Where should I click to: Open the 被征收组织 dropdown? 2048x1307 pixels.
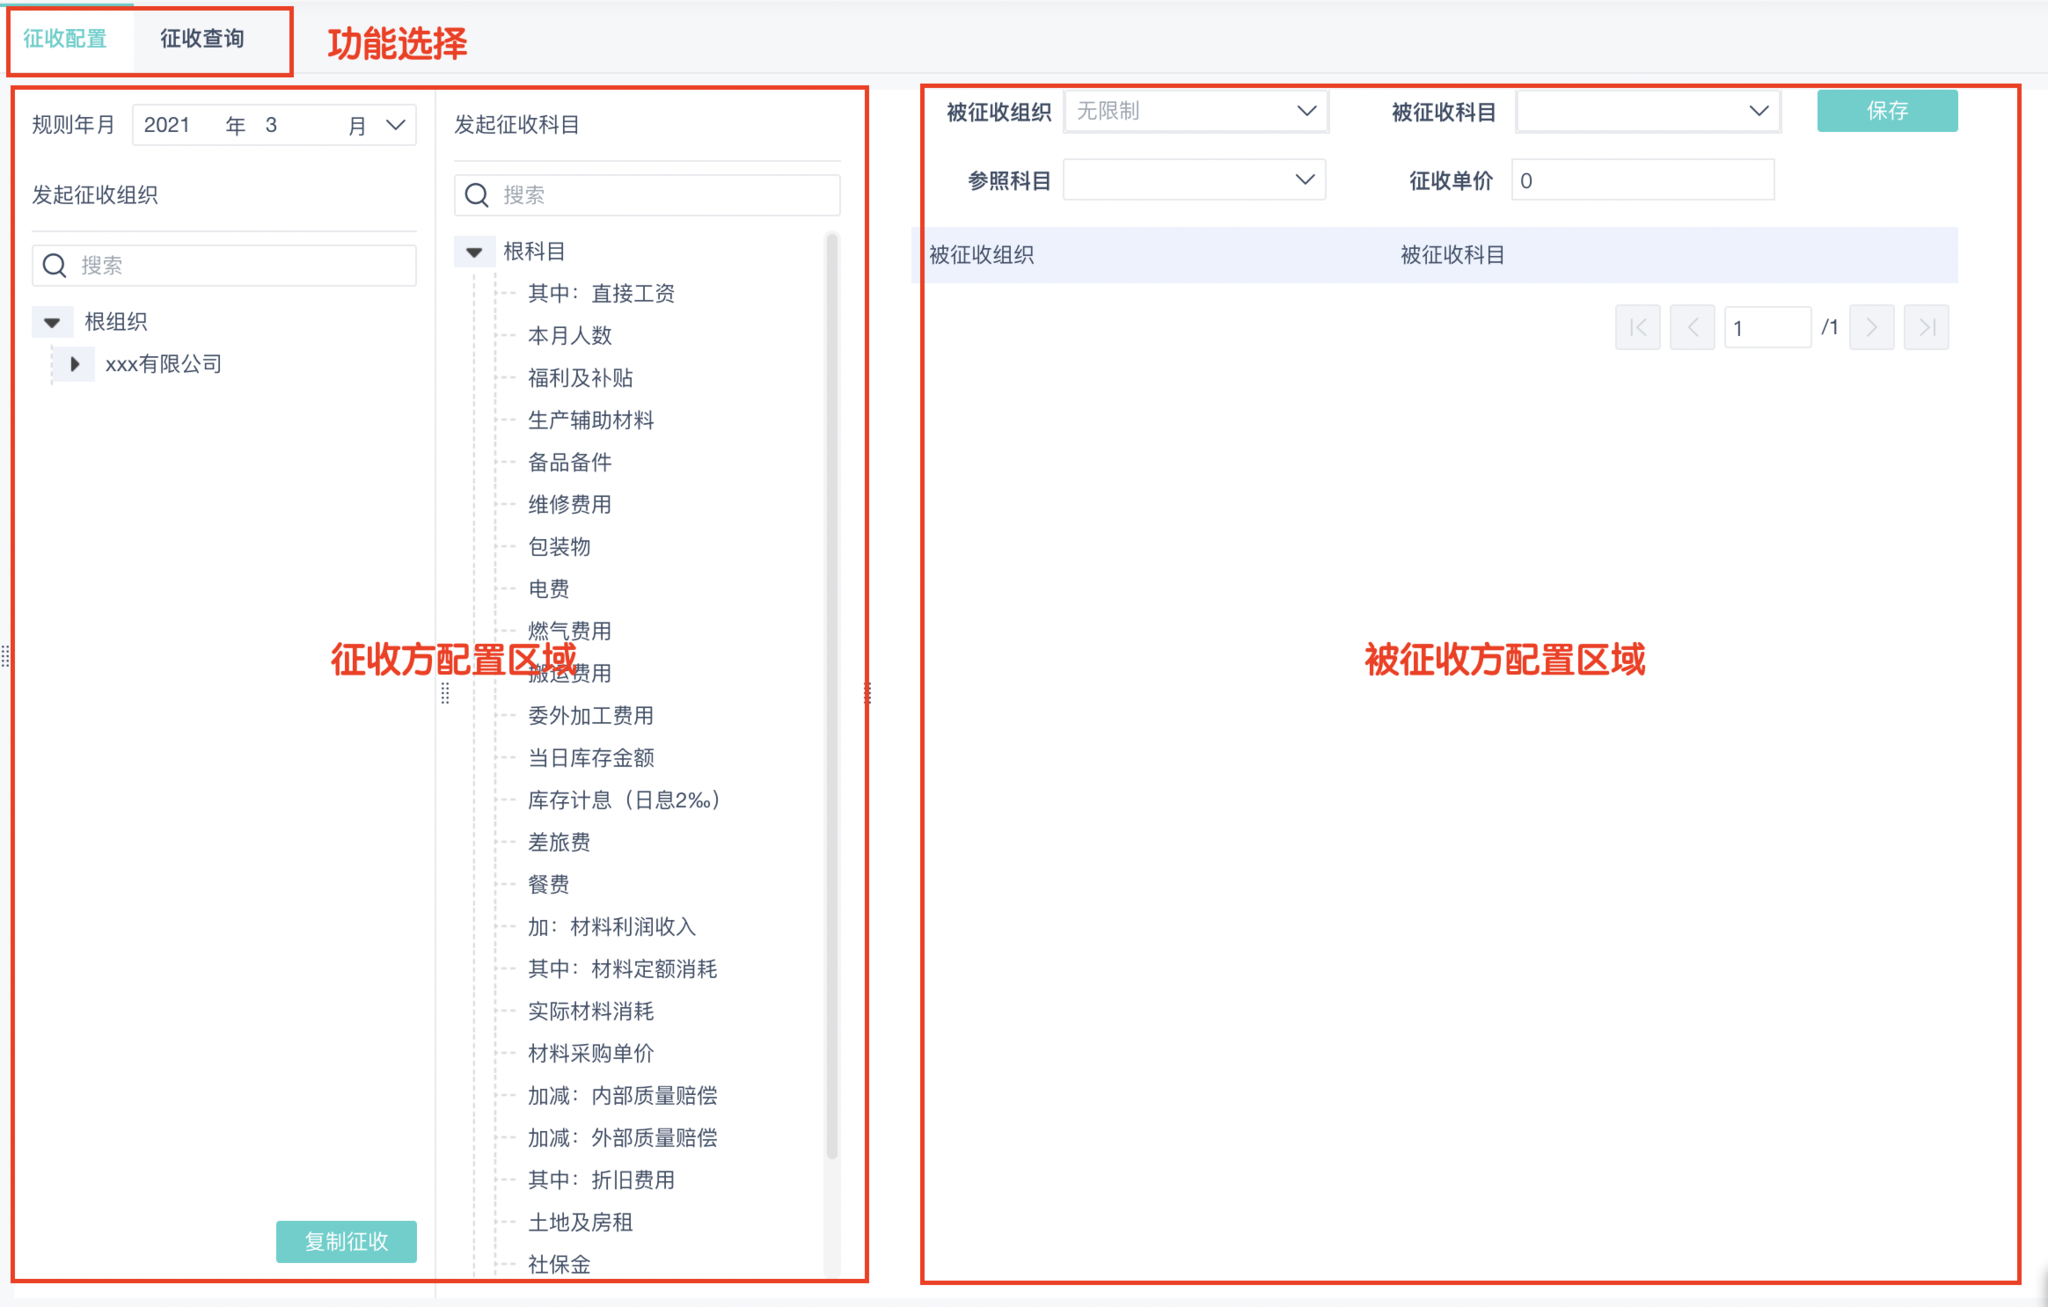point(1306,111)
